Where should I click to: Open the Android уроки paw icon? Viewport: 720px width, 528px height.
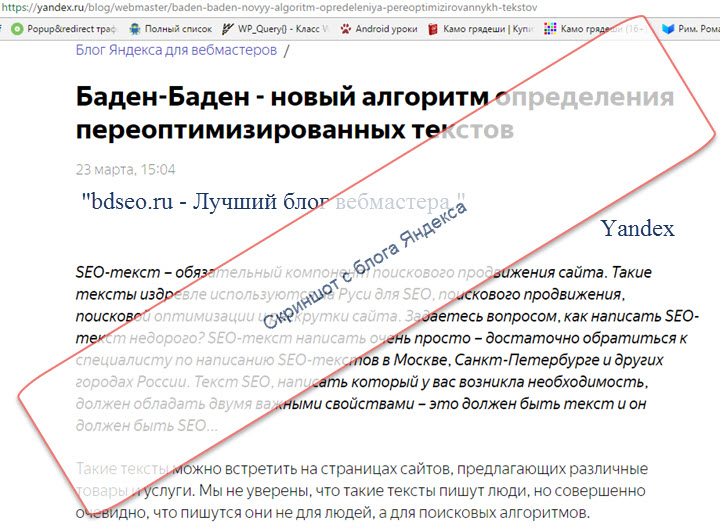(345, 29)
